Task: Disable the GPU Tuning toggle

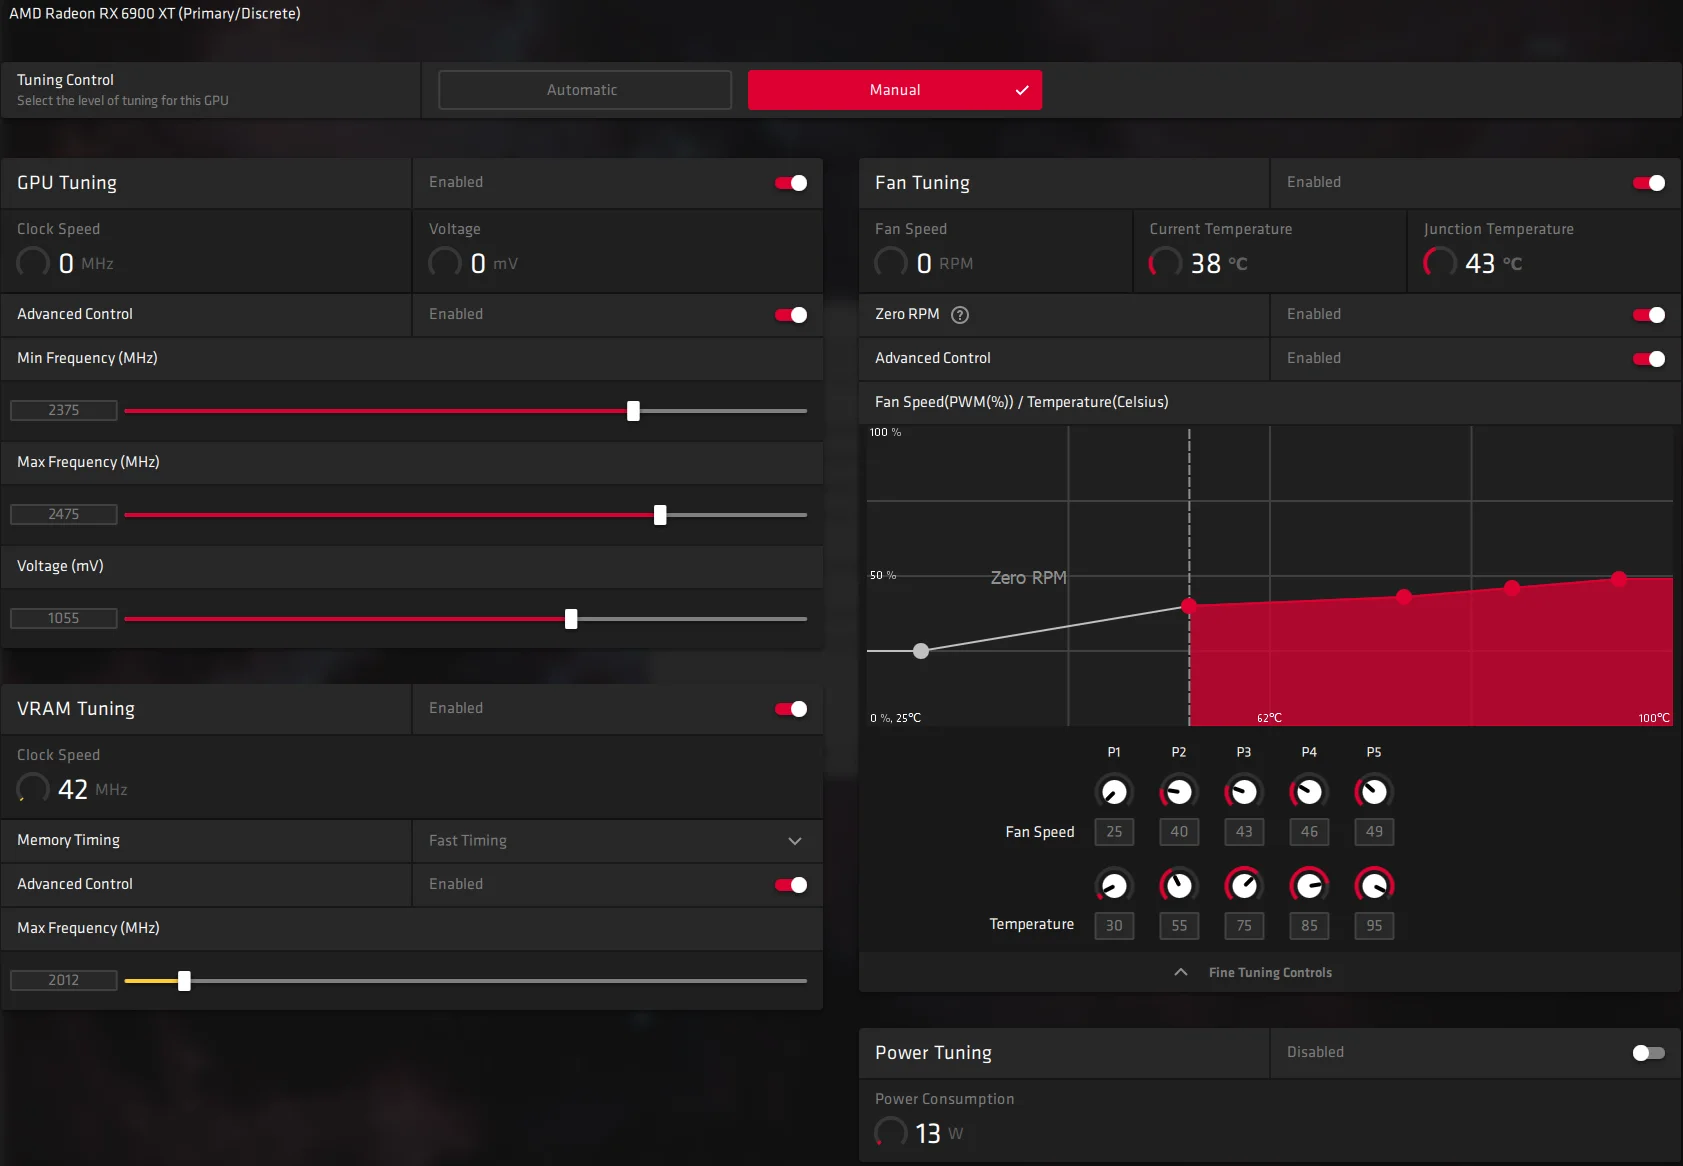Action: click(x=791, y=183)
